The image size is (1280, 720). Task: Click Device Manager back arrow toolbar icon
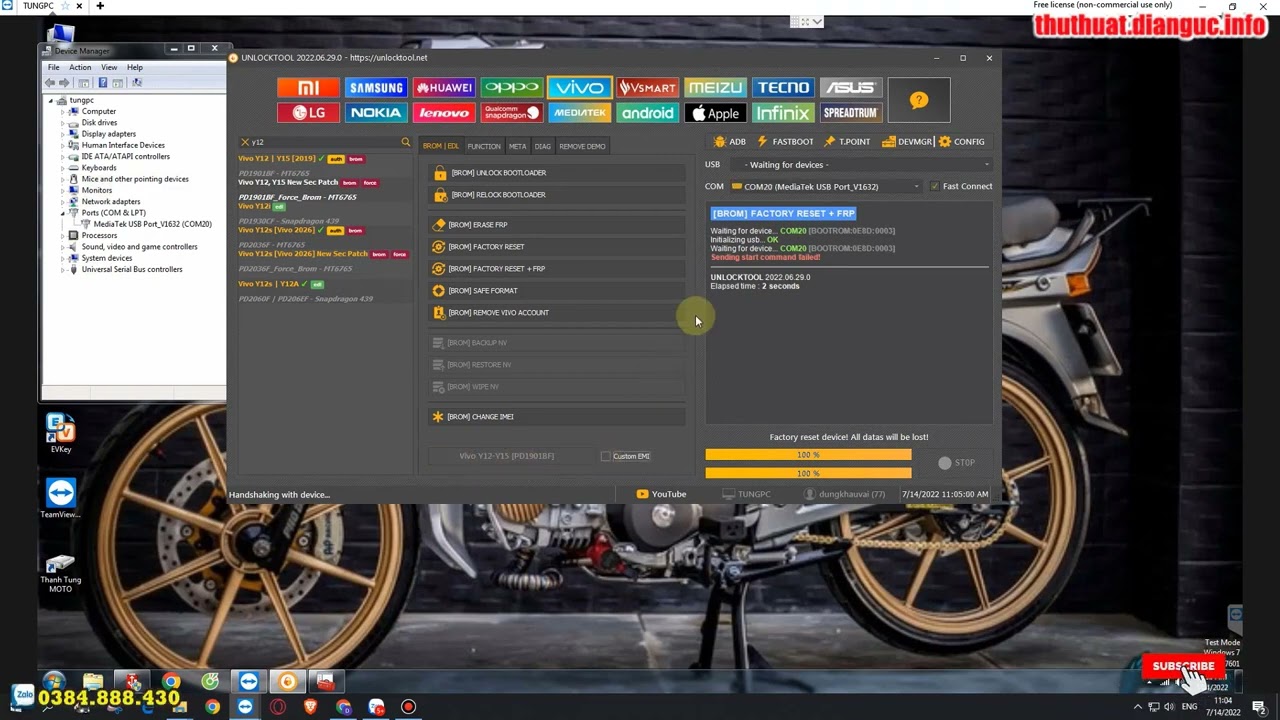[x=51, y=82]
